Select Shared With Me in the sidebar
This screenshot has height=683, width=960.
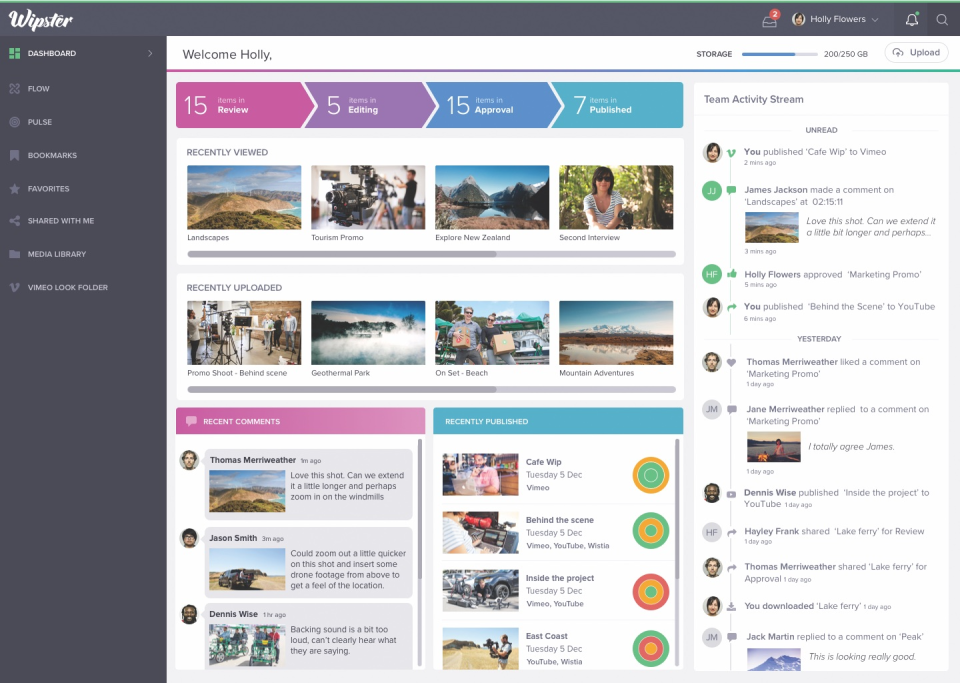(58, 221)
